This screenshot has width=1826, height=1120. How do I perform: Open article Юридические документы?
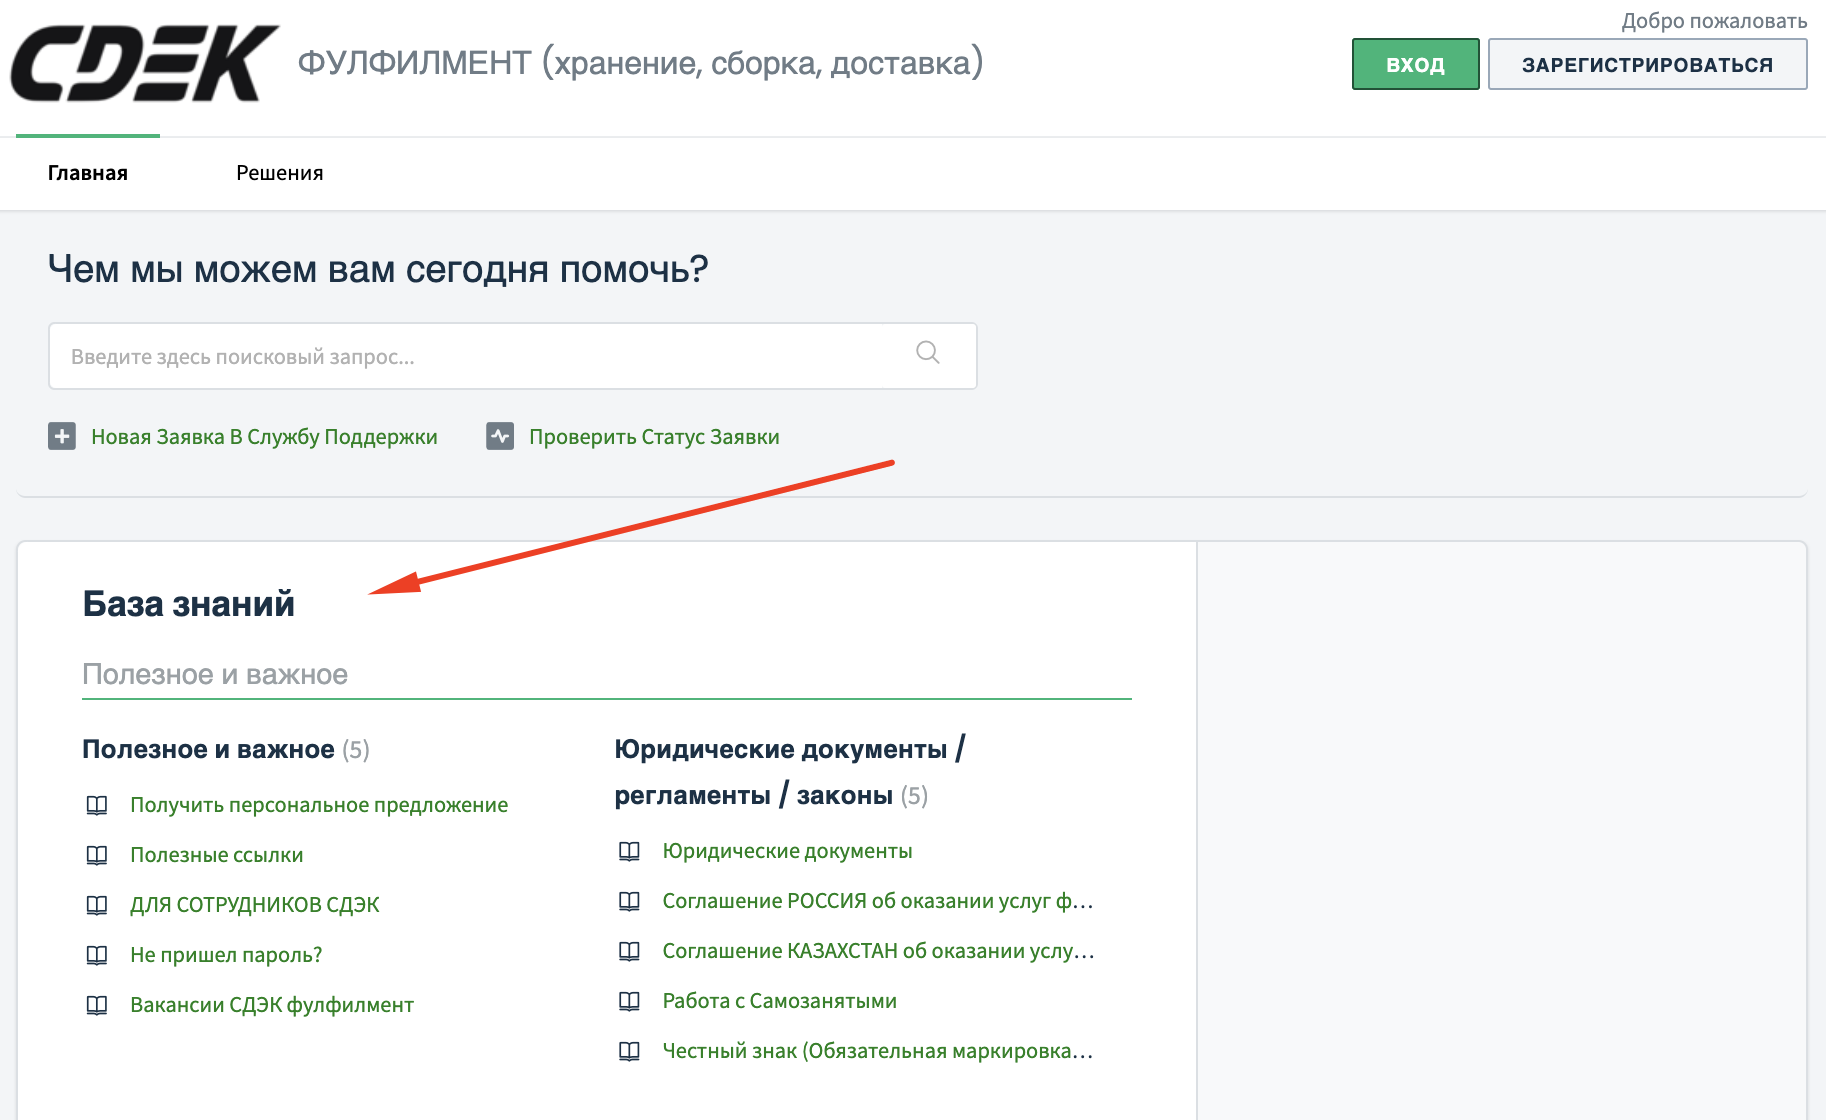click(788, 851)
